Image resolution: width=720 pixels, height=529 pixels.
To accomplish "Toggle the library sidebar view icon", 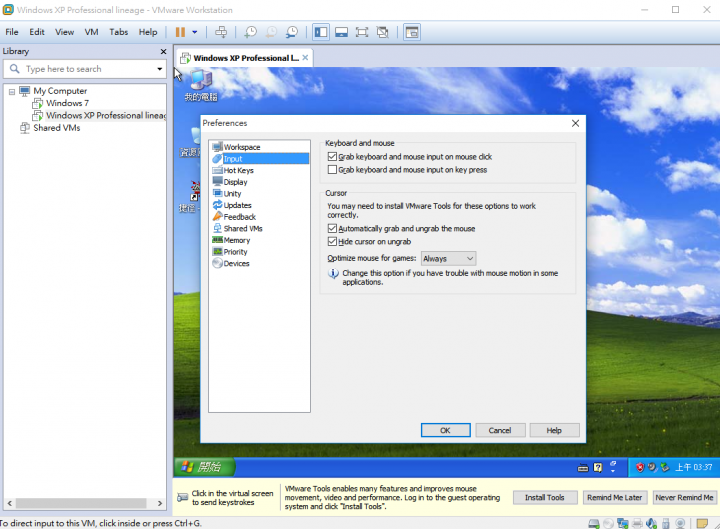I will click(321, 32).
